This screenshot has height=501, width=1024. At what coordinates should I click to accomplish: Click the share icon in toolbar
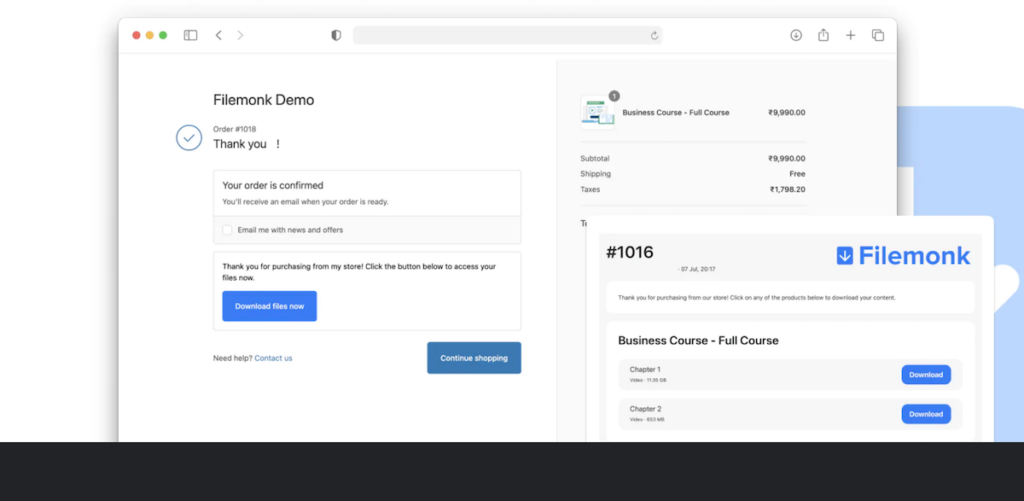(x=824, y=35)
